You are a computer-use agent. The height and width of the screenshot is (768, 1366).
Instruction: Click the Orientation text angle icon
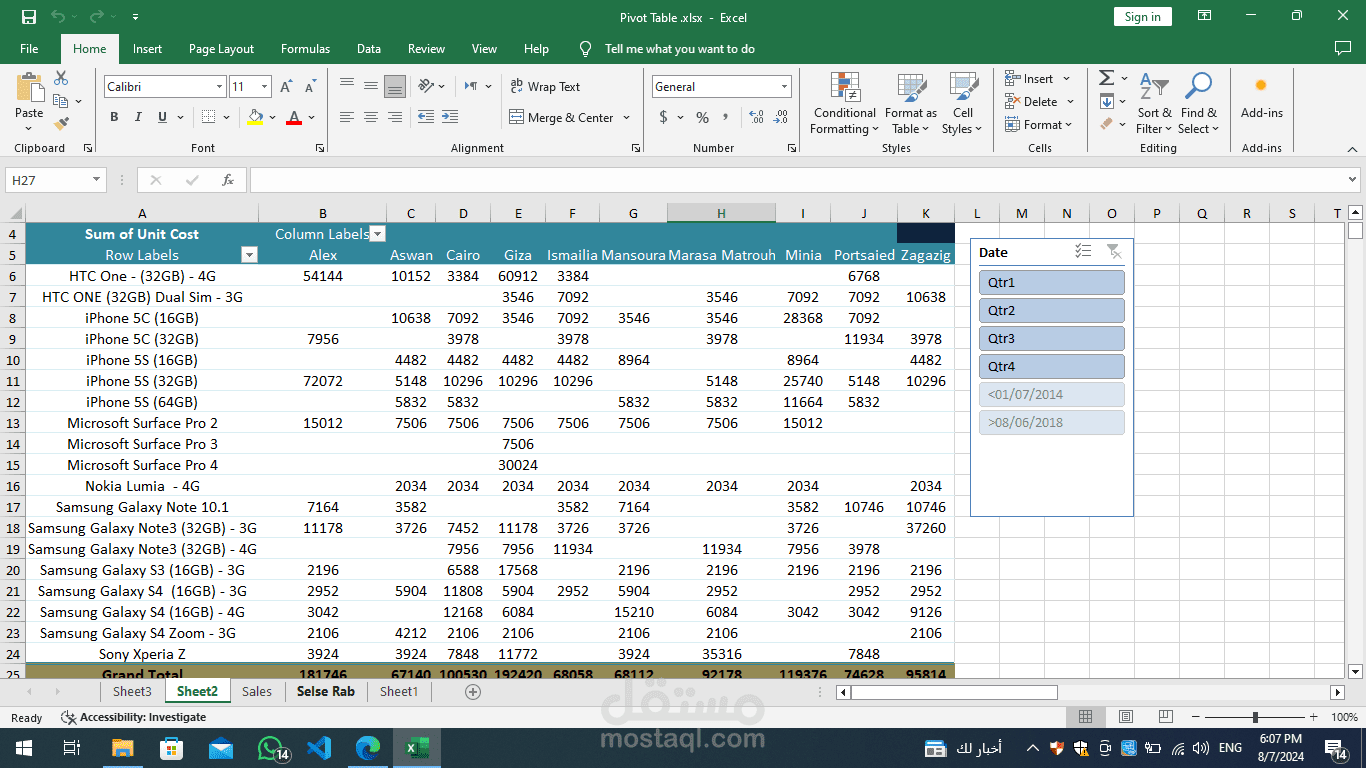coord(426,86)
